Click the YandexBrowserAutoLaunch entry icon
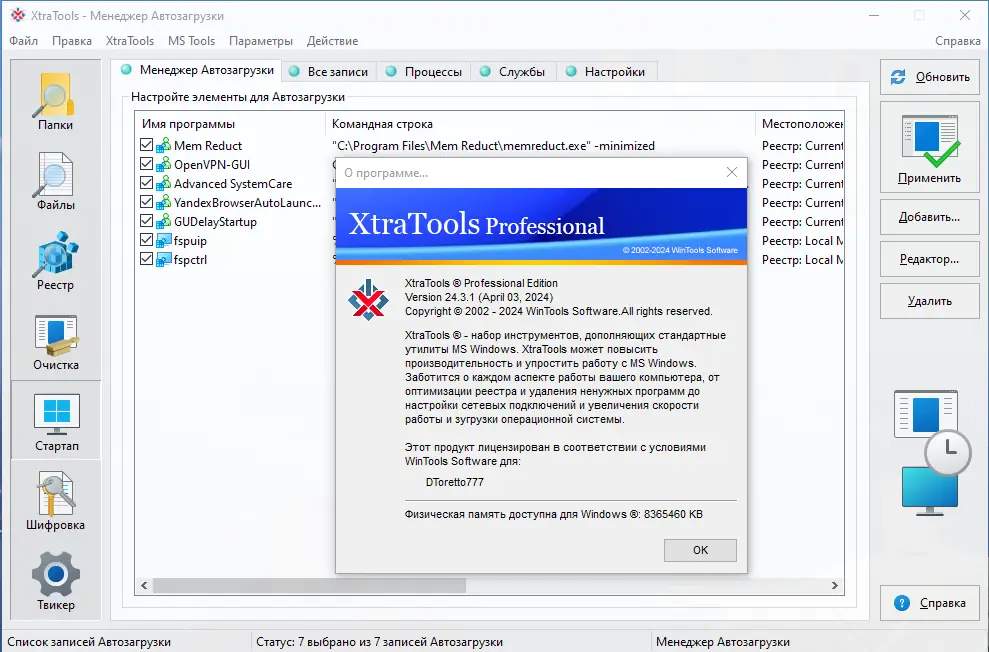This screenshot has height=652, width=989. (x=163, y=202)
